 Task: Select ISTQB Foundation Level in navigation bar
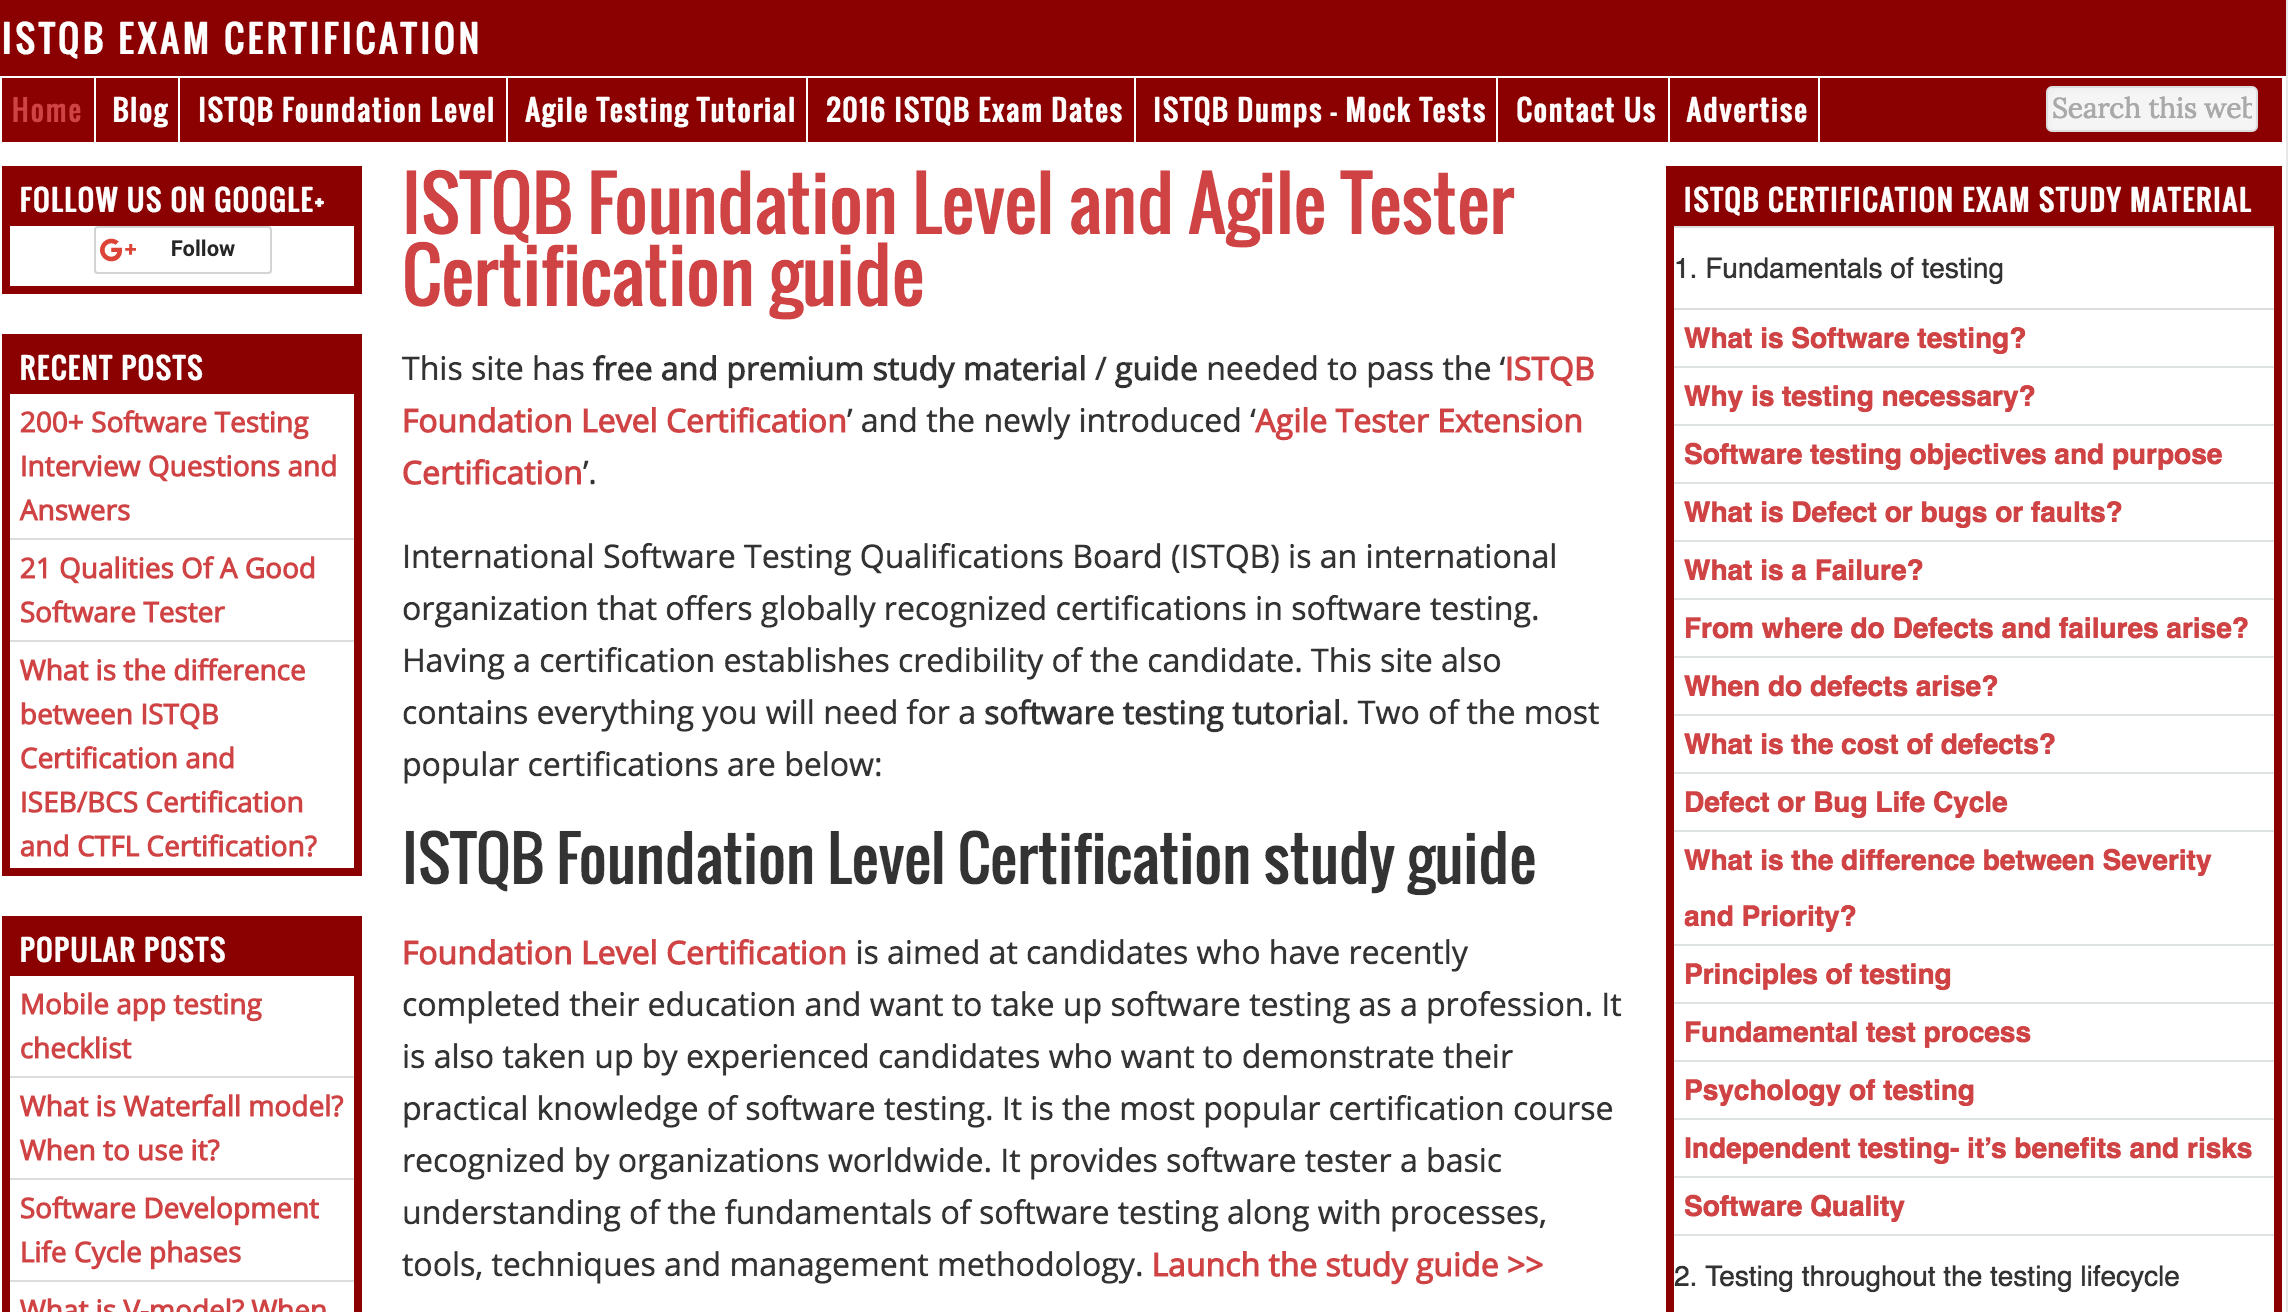click(x=345, y=110)
